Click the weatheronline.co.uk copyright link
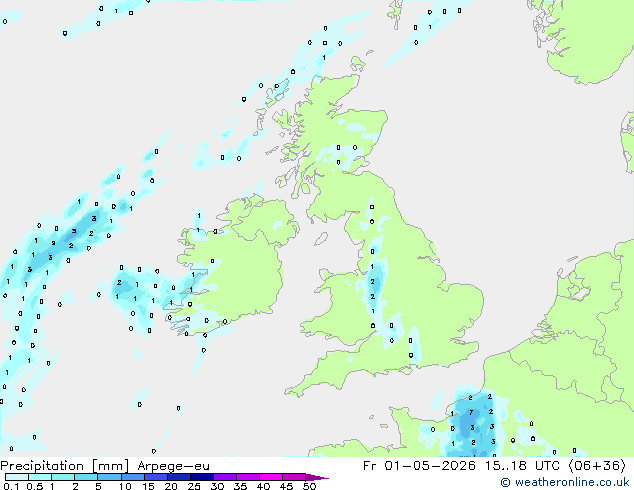The height and width of the screenshot is (490, 634). (565, 482)
